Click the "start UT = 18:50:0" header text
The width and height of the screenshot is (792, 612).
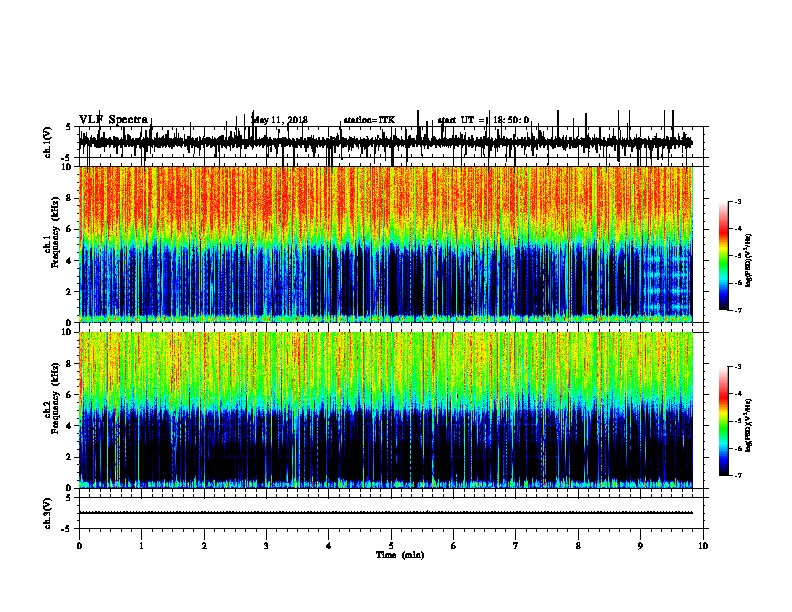[x=483, y=120]
